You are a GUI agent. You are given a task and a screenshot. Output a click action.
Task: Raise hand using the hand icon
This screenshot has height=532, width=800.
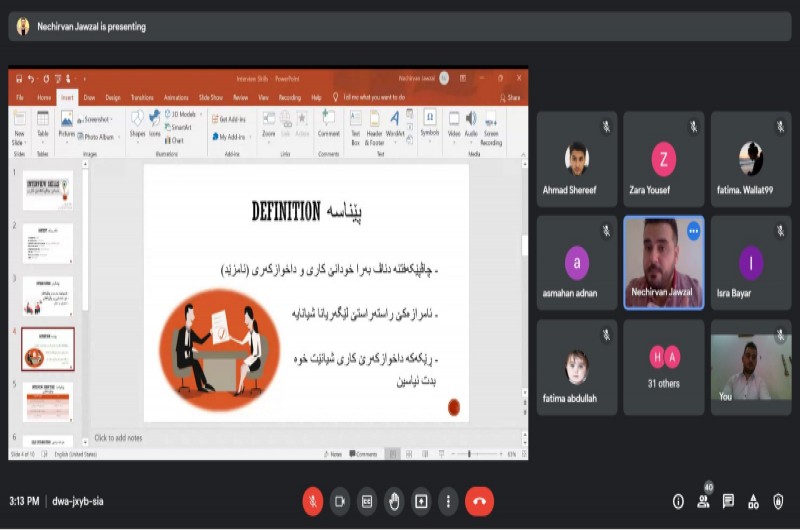(394, 501)
